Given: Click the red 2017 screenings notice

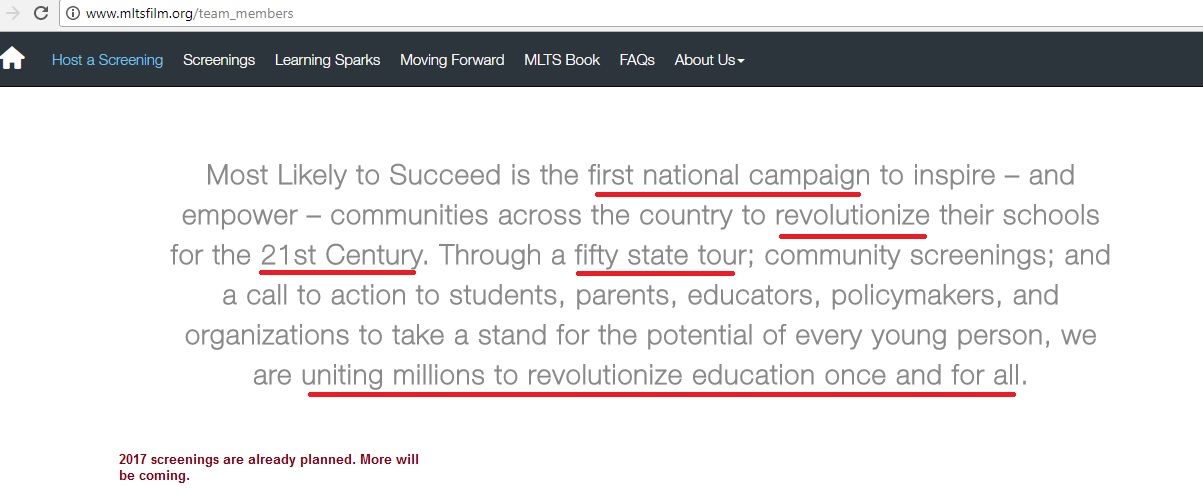Looking at the screenshot, I should coord(268,468).
